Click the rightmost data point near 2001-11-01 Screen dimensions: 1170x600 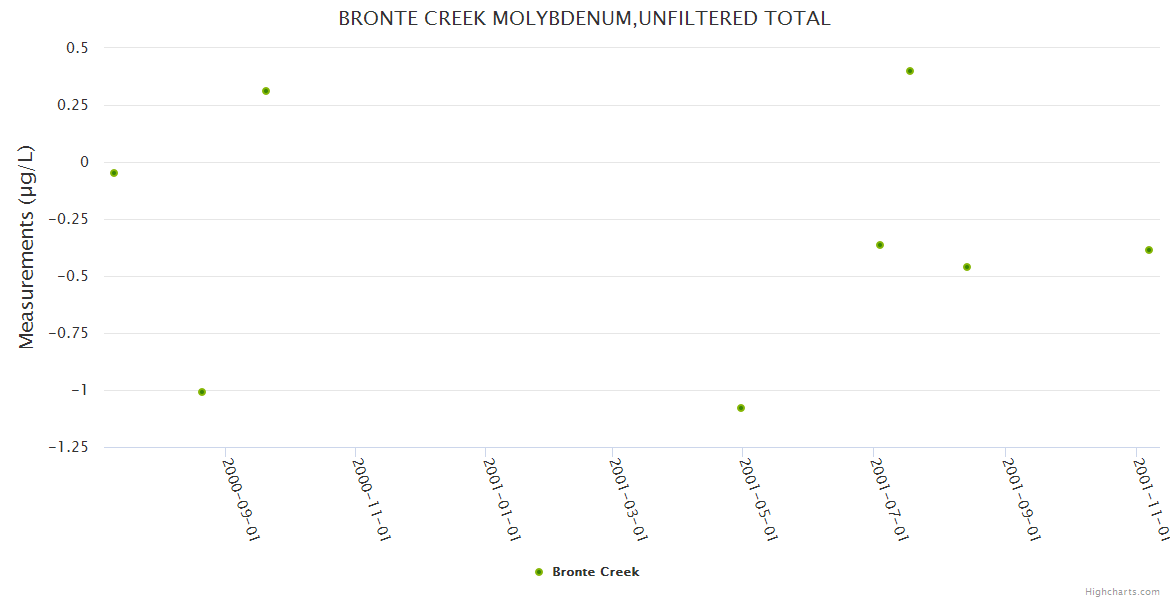click(x=1149, y=250)
